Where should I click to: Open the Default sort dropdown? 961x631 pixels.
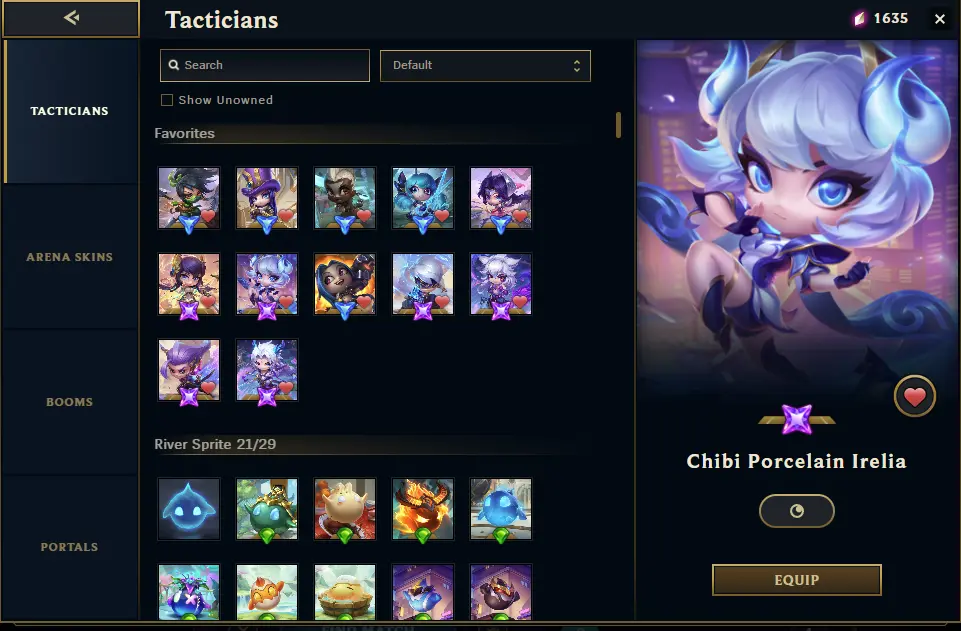(485, 66)
